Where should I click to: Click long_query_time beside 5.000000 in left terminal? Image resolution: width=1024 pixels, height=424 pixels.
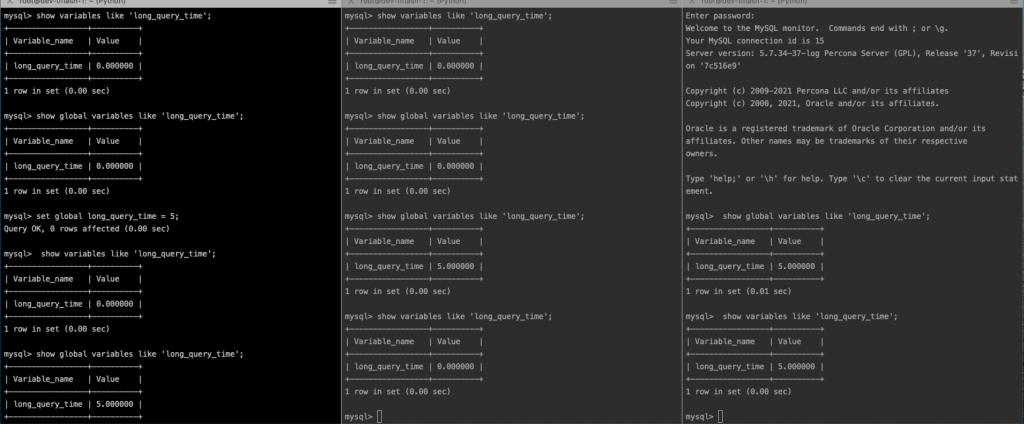(48, 404)
